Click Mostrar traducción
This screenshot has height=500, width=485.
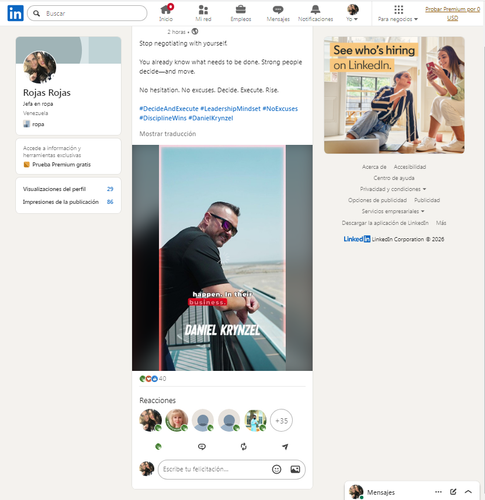click(168, 134)
